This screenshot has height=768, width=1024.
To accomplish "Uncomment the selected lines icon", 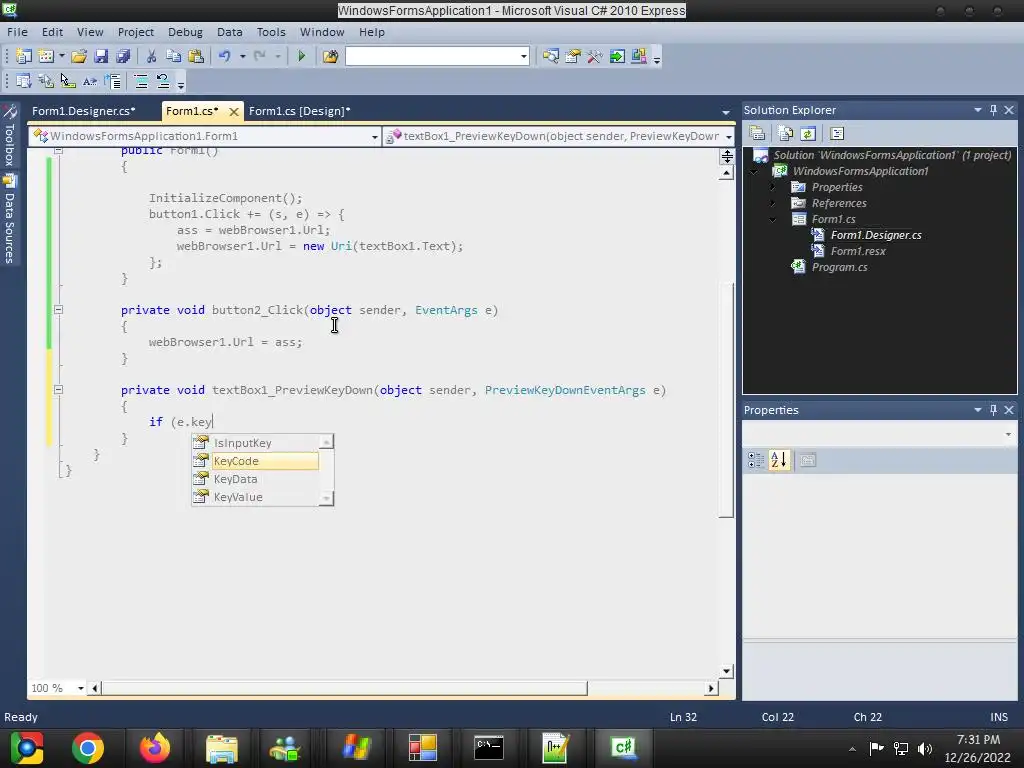I will pos(163,82).
